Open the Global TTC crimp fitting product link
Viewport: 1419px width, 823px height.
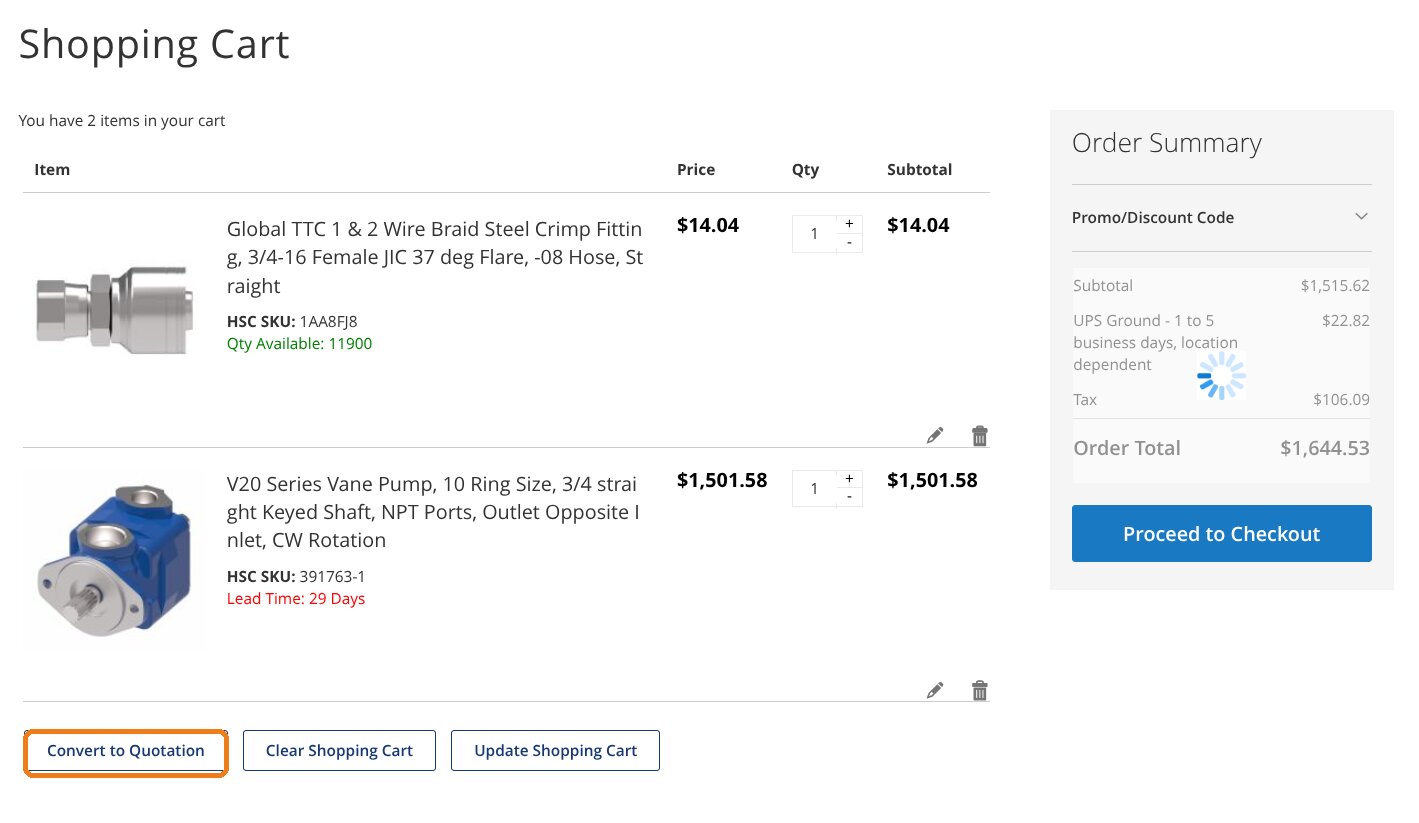(x=435, y=258)
